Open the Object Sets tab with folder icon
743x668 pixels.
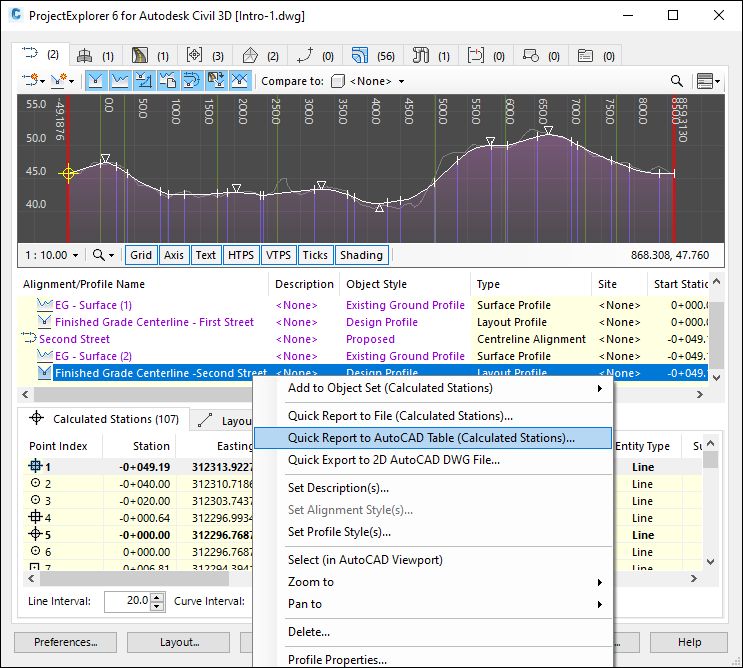596,56
